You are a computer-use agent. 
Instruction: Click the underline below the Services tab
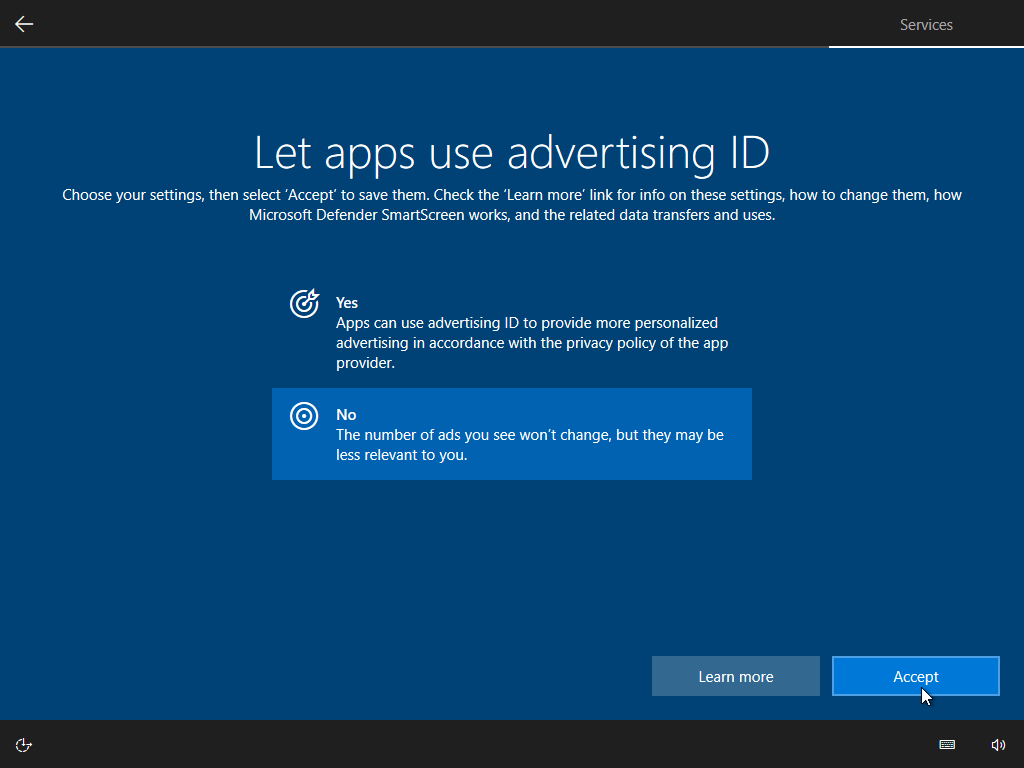click(926, 46)
